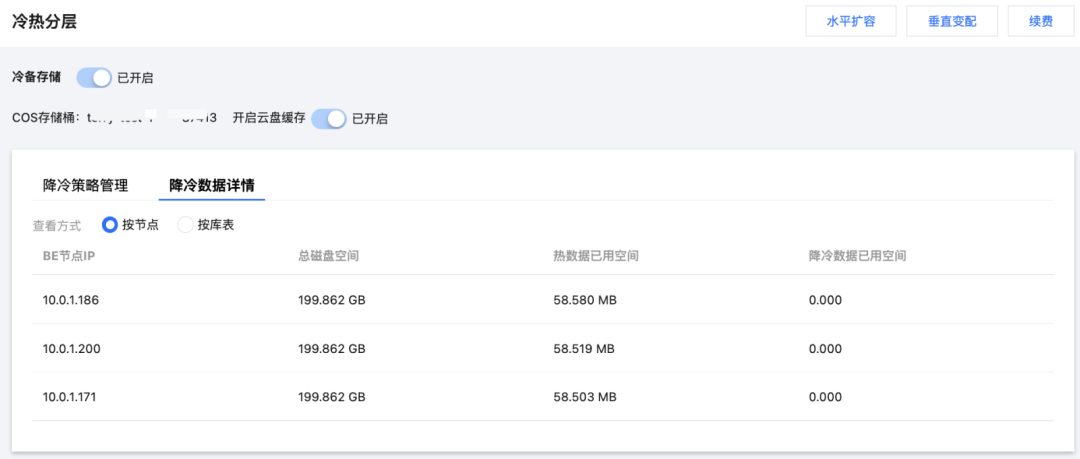Click the 58.580 MB hot data value
Image resolution: width=1080 pixels, height=459 pixels.
click(x=584, y=300)
